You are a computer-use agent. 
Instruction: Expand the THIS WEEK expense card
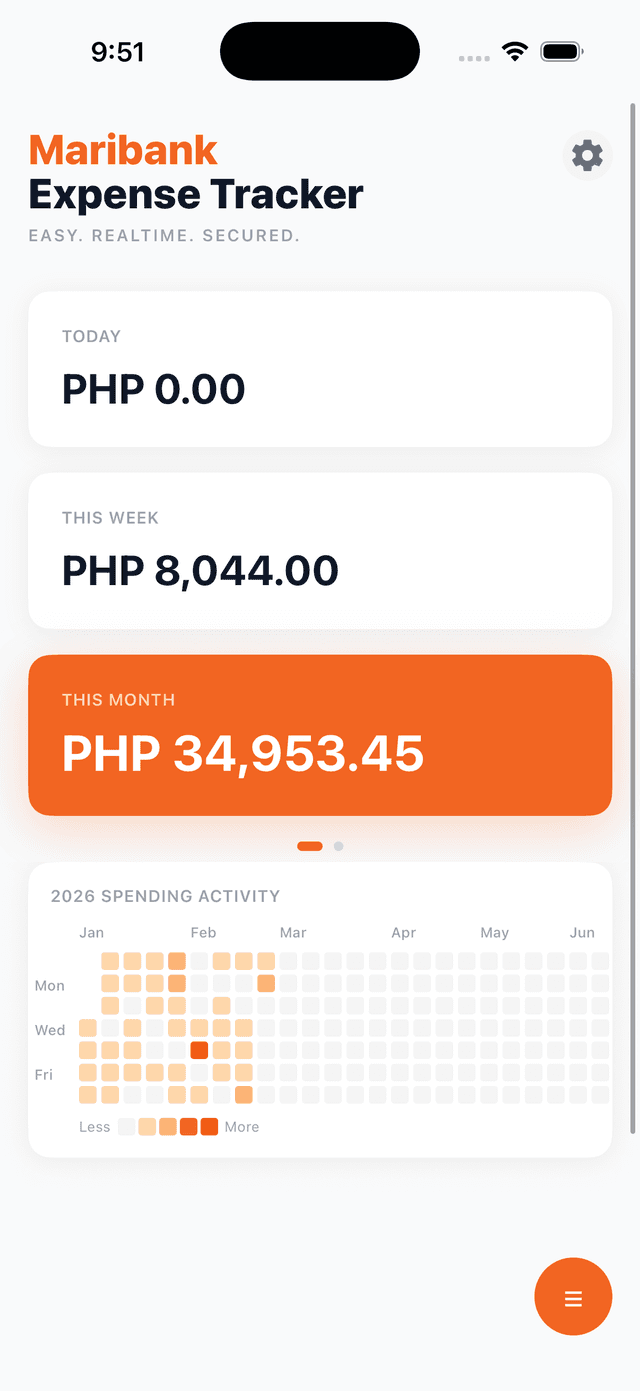click(320, 550)
